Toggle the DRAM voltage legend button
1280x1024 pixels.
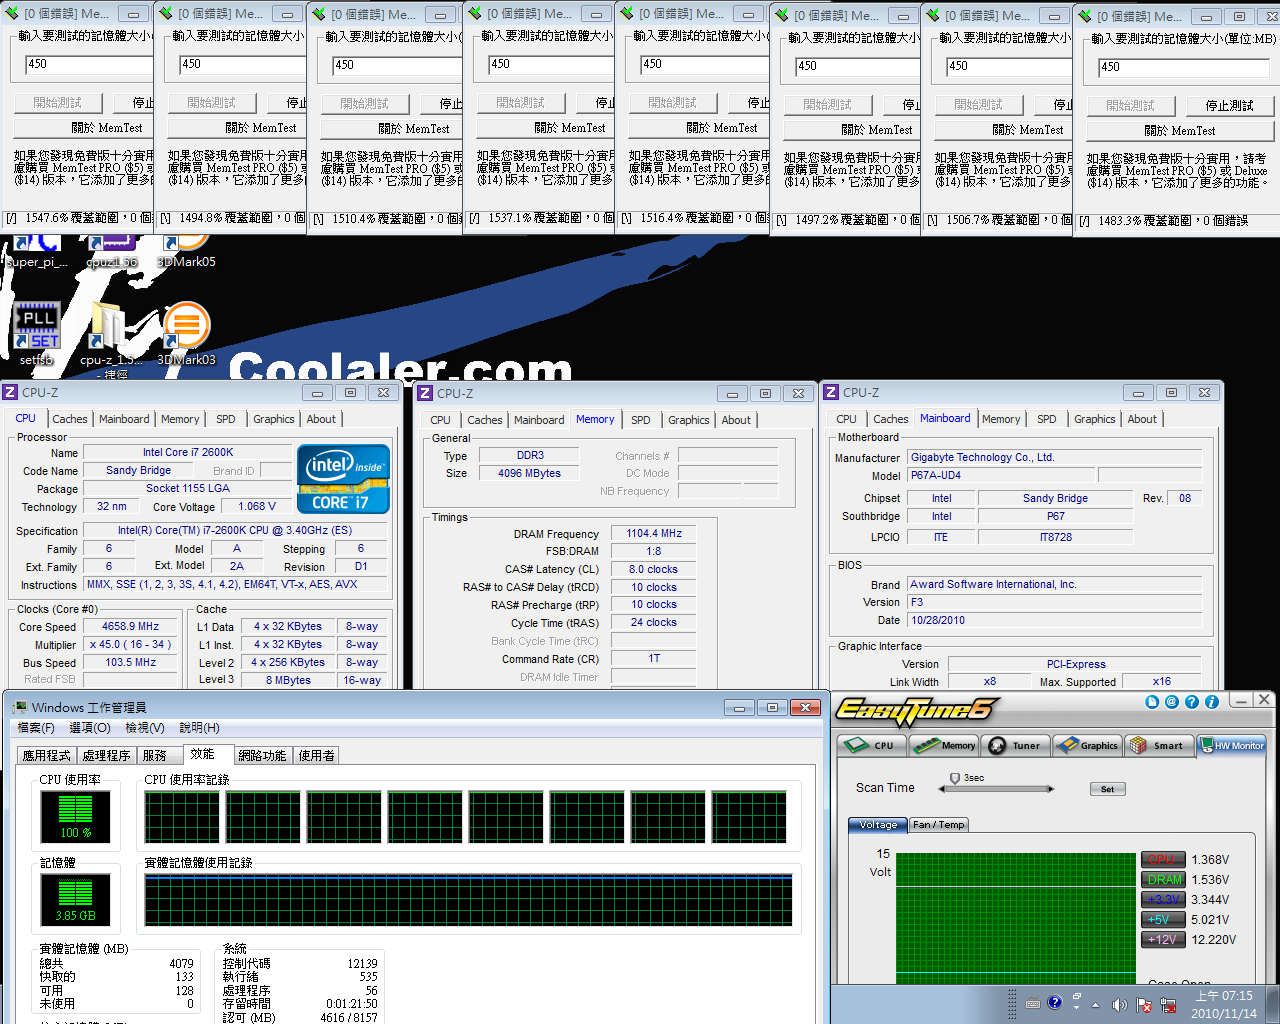click(1163, 879)
